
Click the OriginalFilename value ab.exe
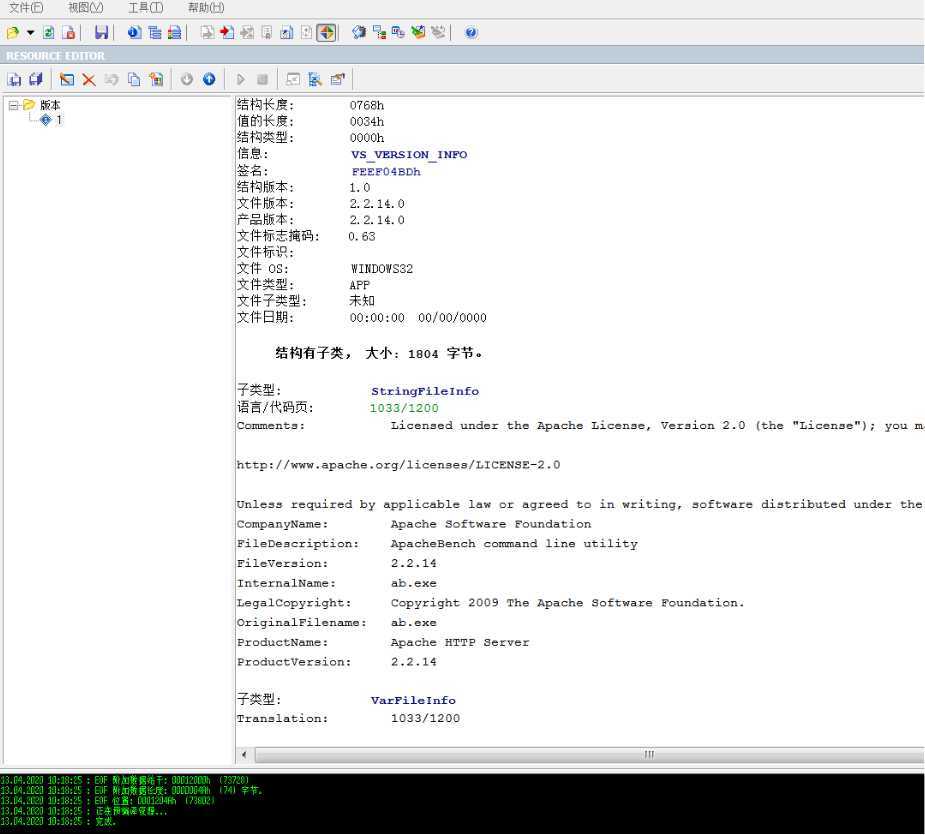(x=414, y=623)
